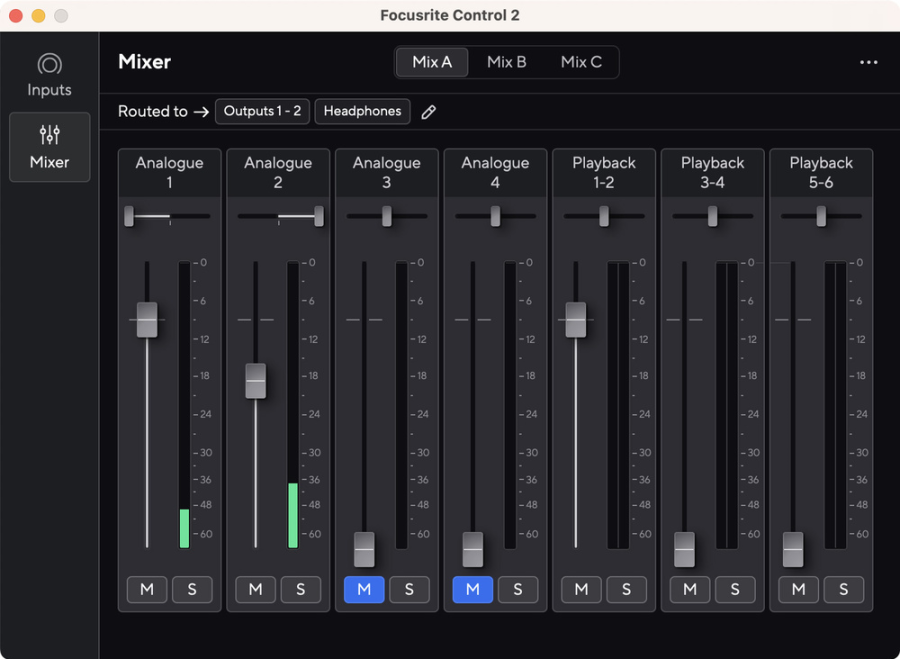Mute the Playback 3-4 channel
The image size is (900, 659).
tap(689, 590)
